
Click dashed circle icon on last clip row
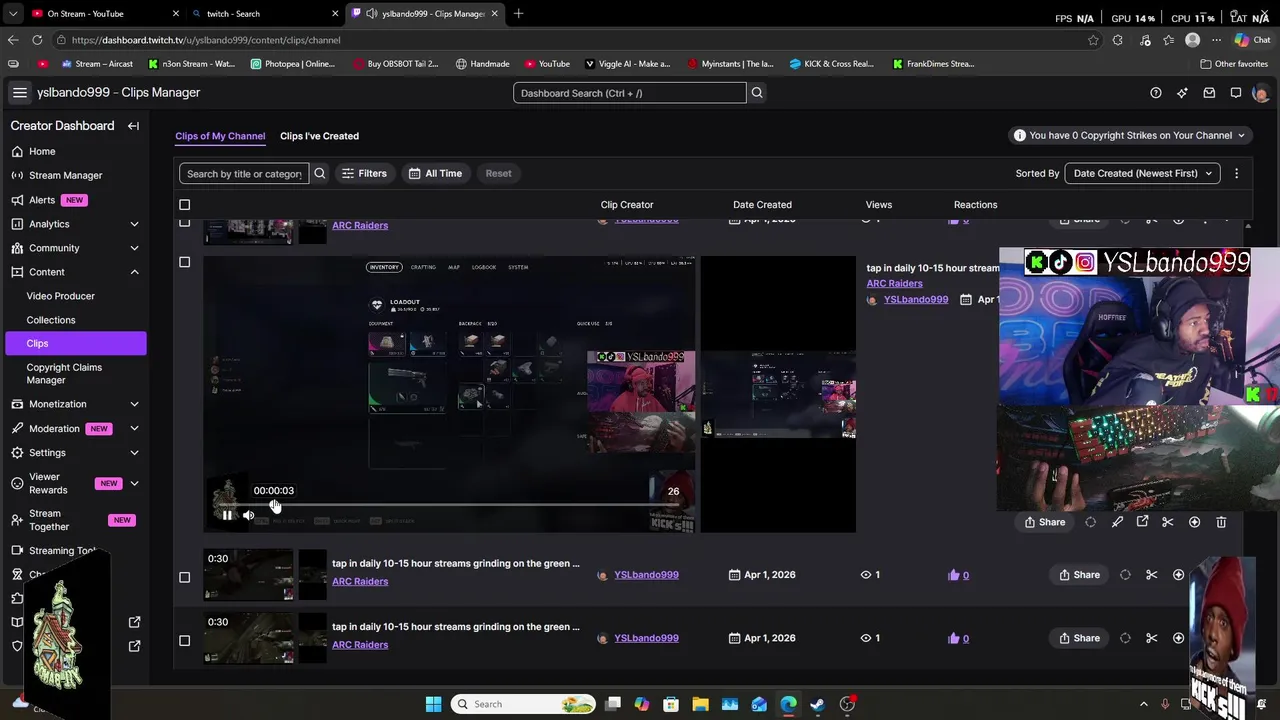click(x=1125, y=638)
